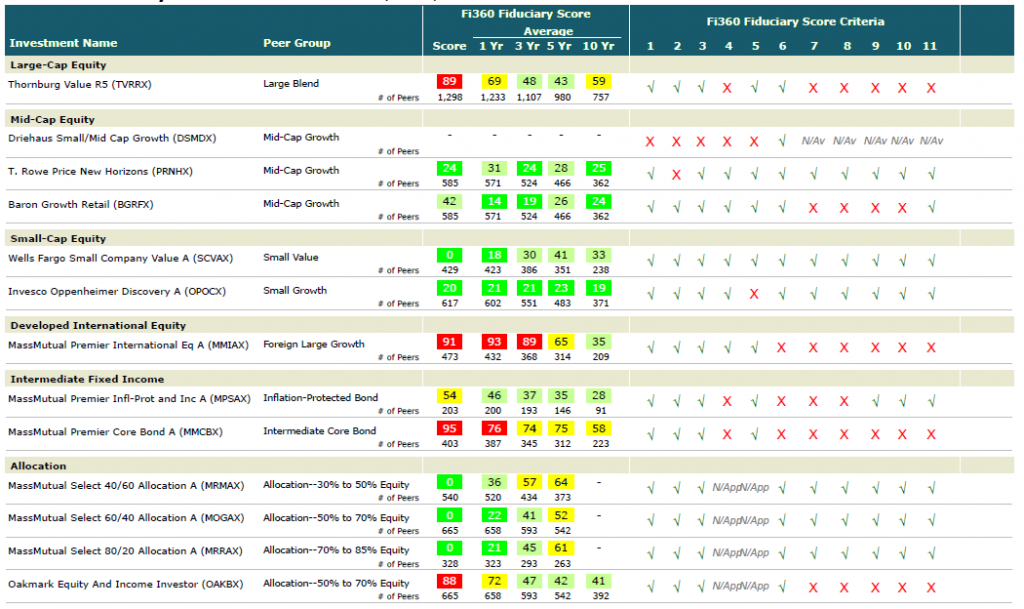Click MassMutual Select 40/60 N/App criterion 4
1024x609 pixels.
pos(727,488)
